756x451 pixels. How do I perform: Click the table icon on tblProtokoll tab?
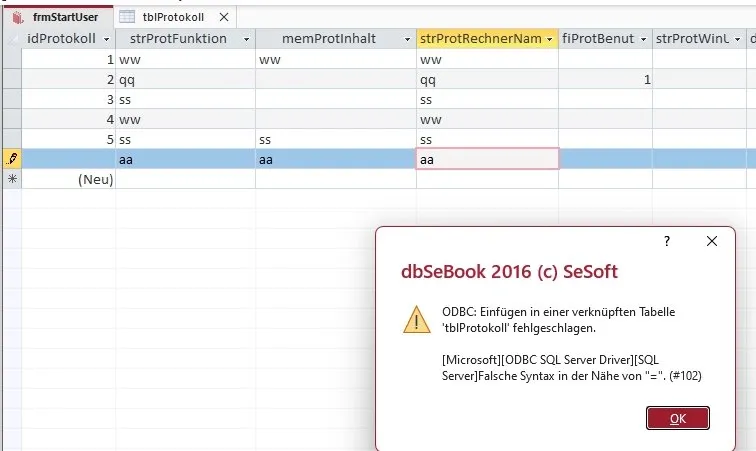[127, 17]
